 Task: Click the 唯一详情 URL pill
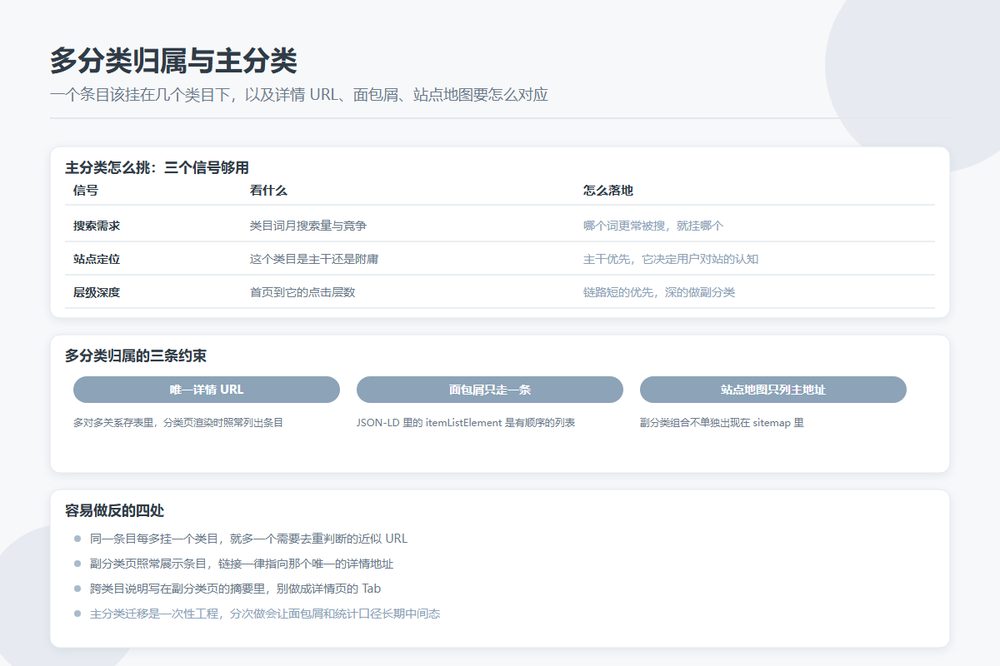tap(207, 390)
